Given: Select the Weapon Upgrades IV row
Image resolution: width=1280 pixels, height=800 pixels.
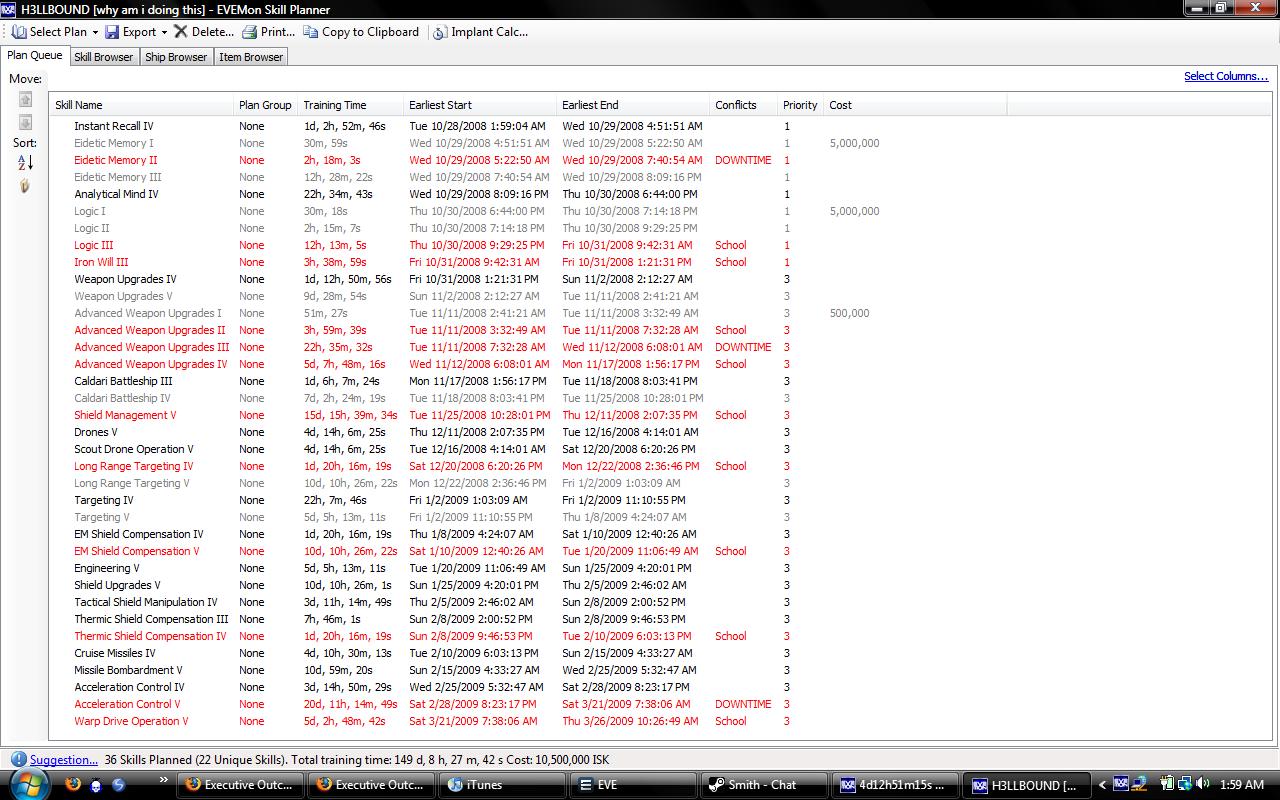Looking at the screenshot, I should pyautogui.click(x=529, y=279).
